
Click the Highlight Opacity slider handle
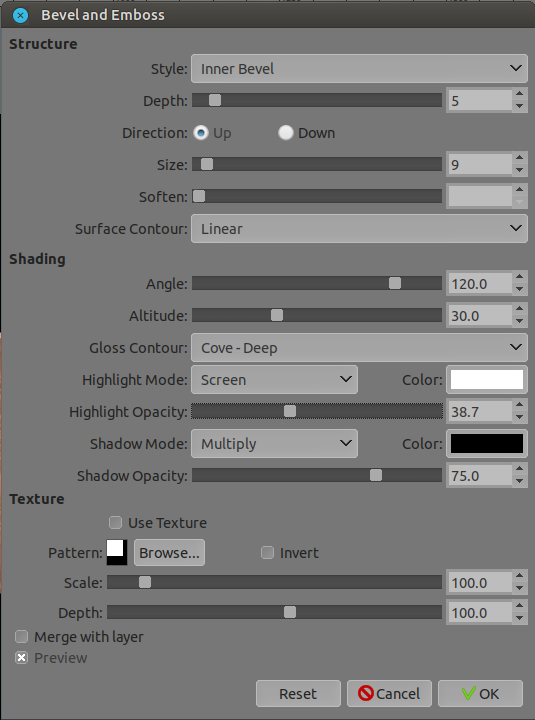290,411
